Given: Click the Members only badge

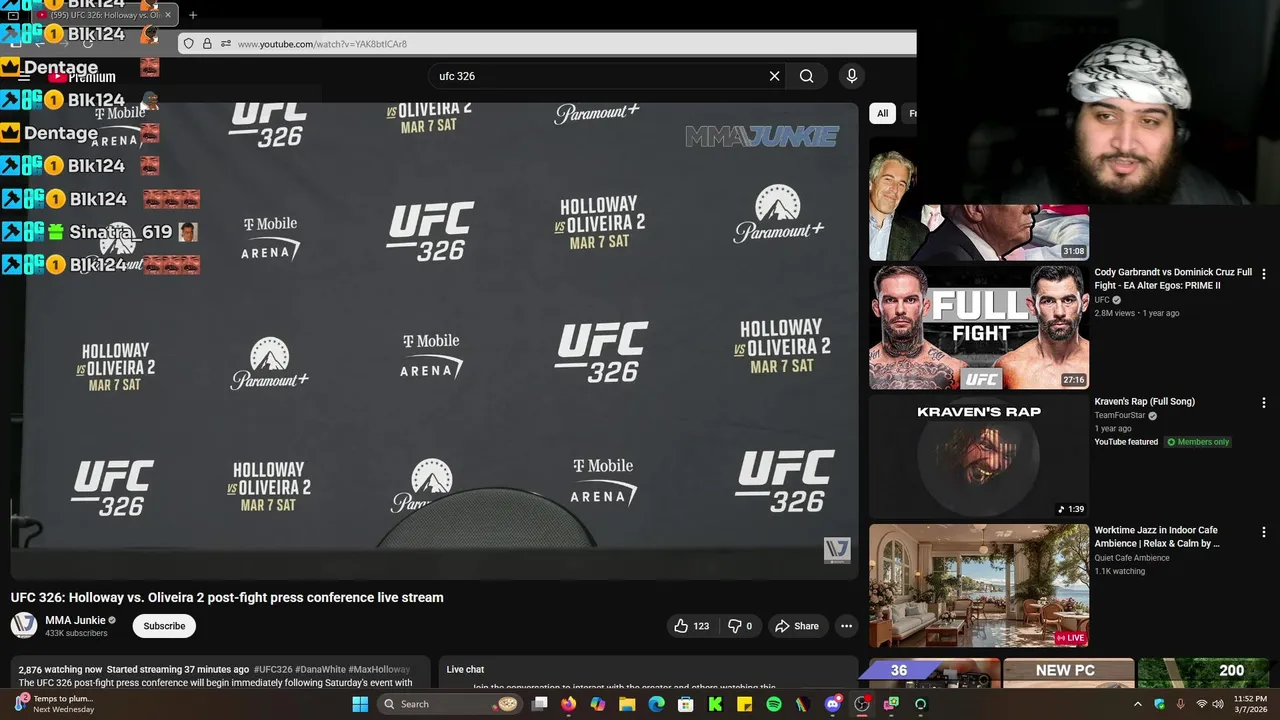Looking at the screenshot, I should pyautogui.click(x=1197, y=442).
